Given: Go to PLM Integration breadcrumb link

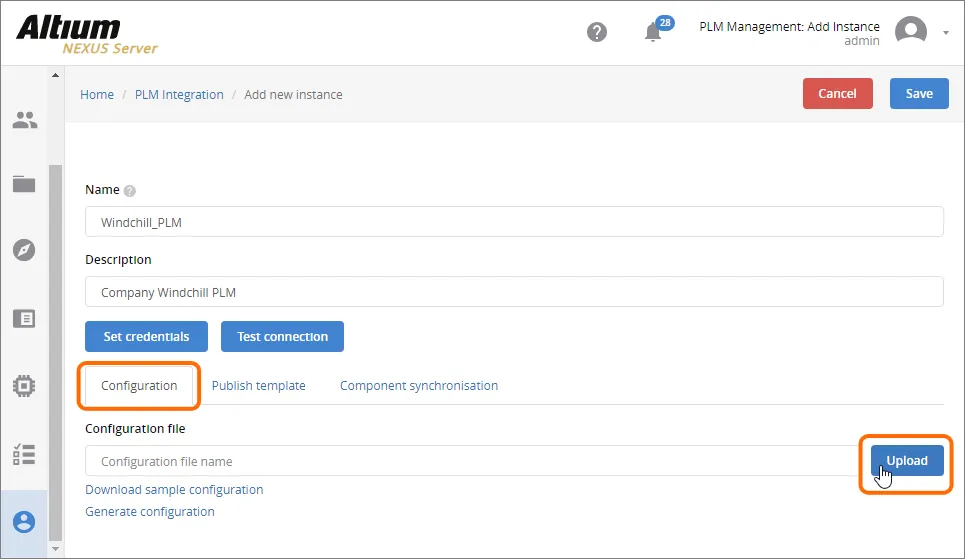Looking at the screenshot, I should [x=179, y=95].
